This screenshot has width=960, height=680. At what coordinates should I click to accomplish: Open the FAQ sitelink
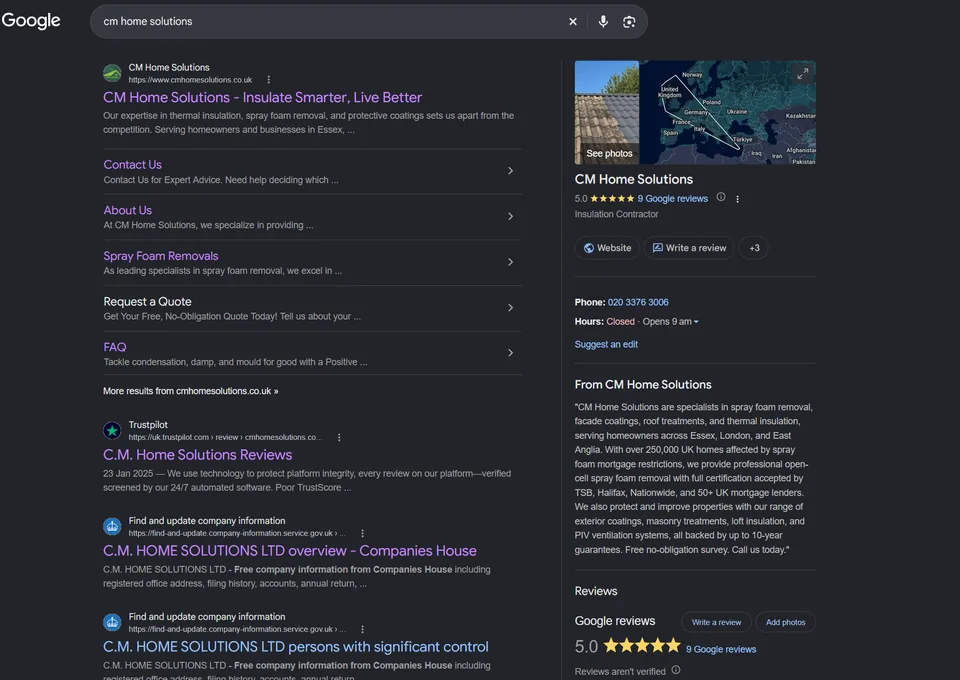point(114,347)
